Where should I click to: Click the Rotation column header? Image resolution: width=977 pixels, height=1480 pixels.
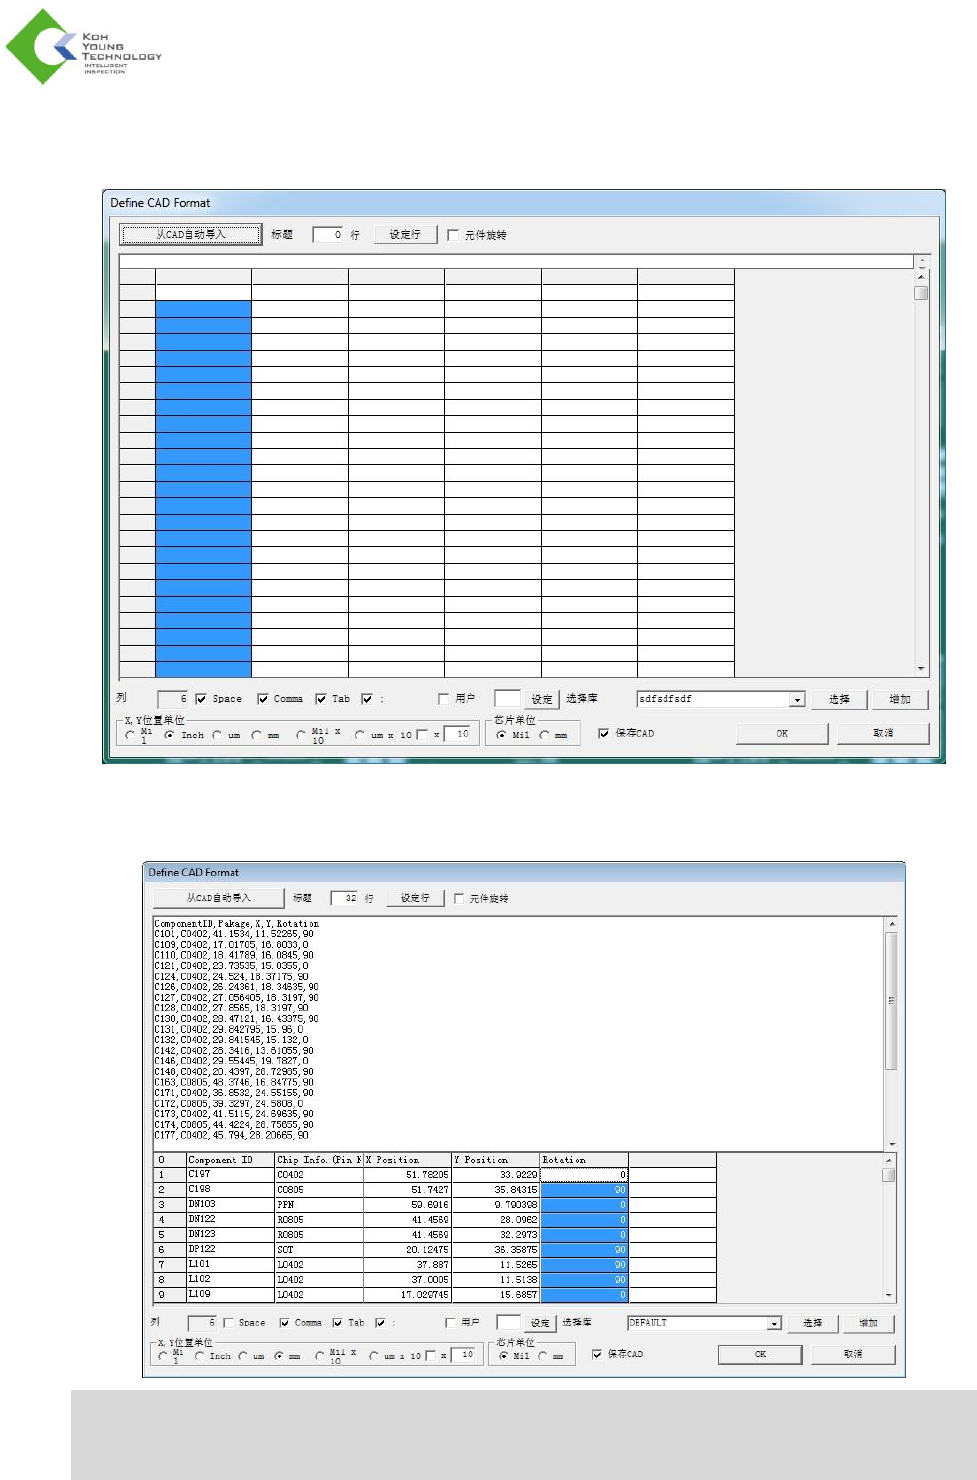click(584, 1160)
